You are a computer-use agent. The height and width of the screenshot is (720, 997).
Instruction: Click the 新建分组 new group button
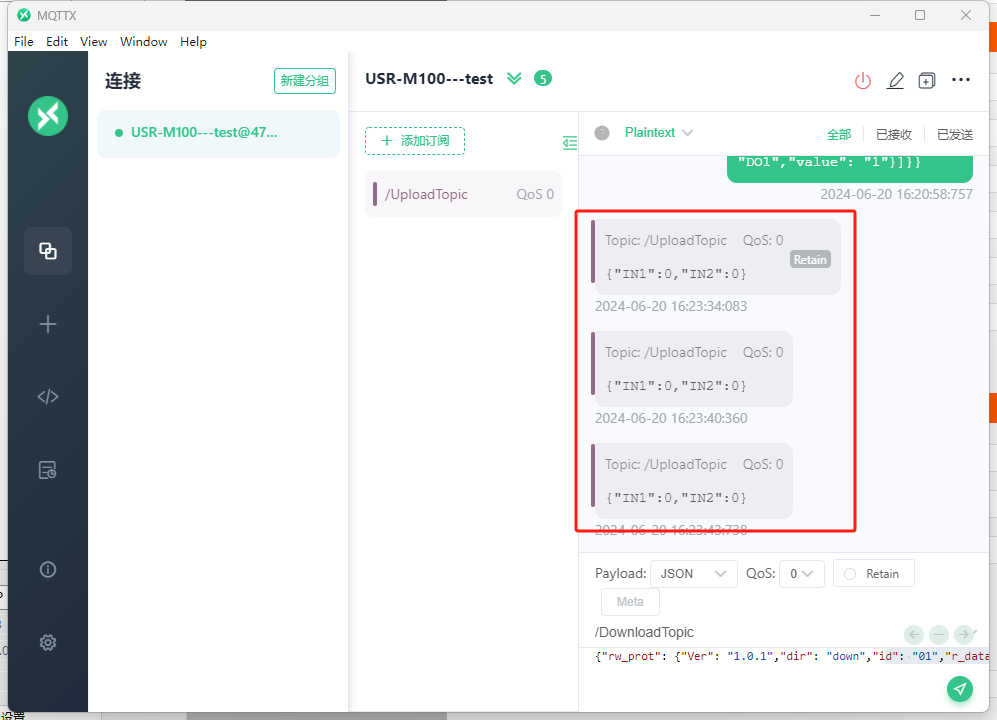point(305,81)
